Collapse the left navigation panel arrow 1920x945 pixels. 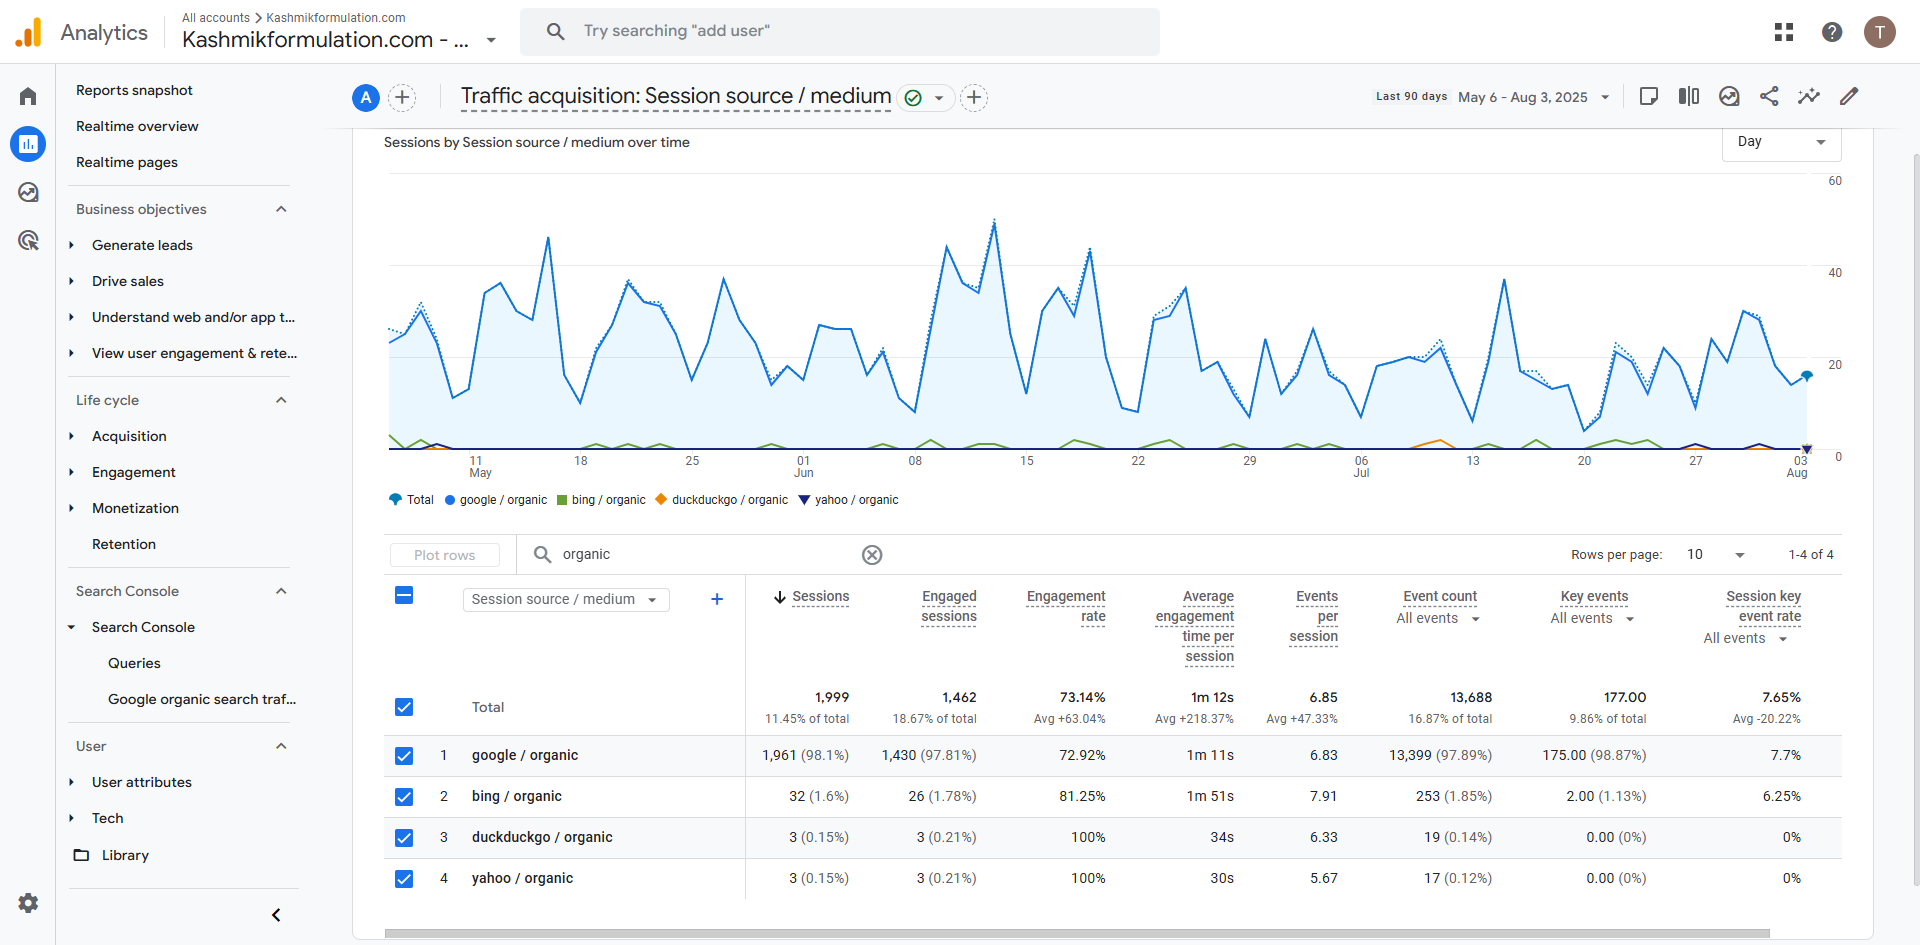coord(276,915)
